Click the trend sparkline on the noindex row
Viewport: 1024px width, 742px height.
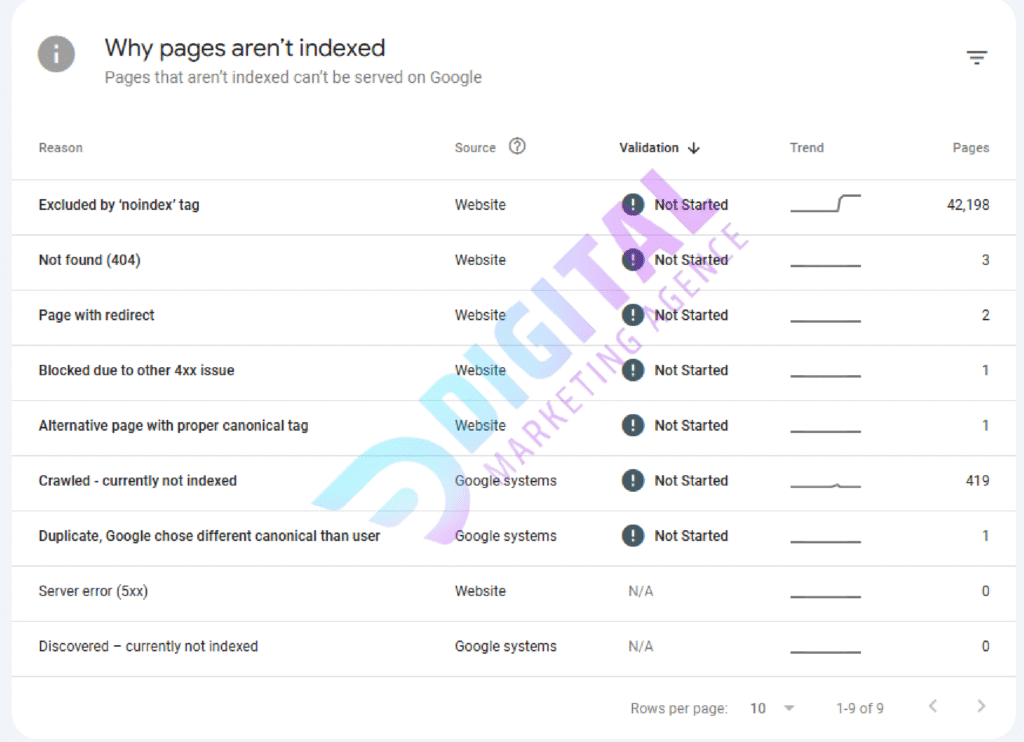pyautogui.click(x=824, y=204)
